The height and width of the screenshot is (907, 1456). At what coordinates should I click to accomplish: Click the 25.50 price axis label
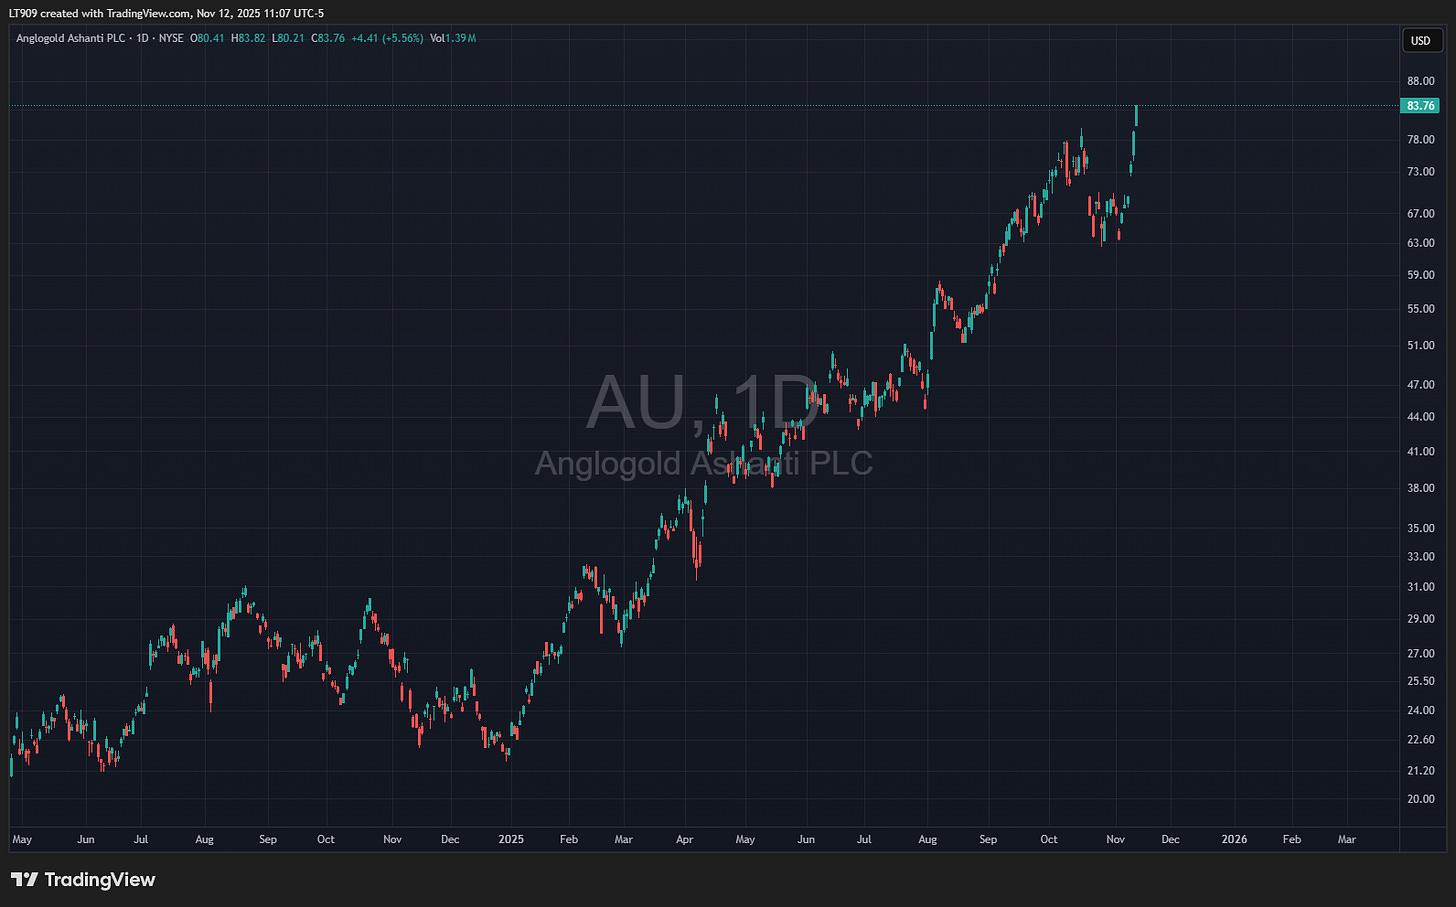coord(1420,682)
